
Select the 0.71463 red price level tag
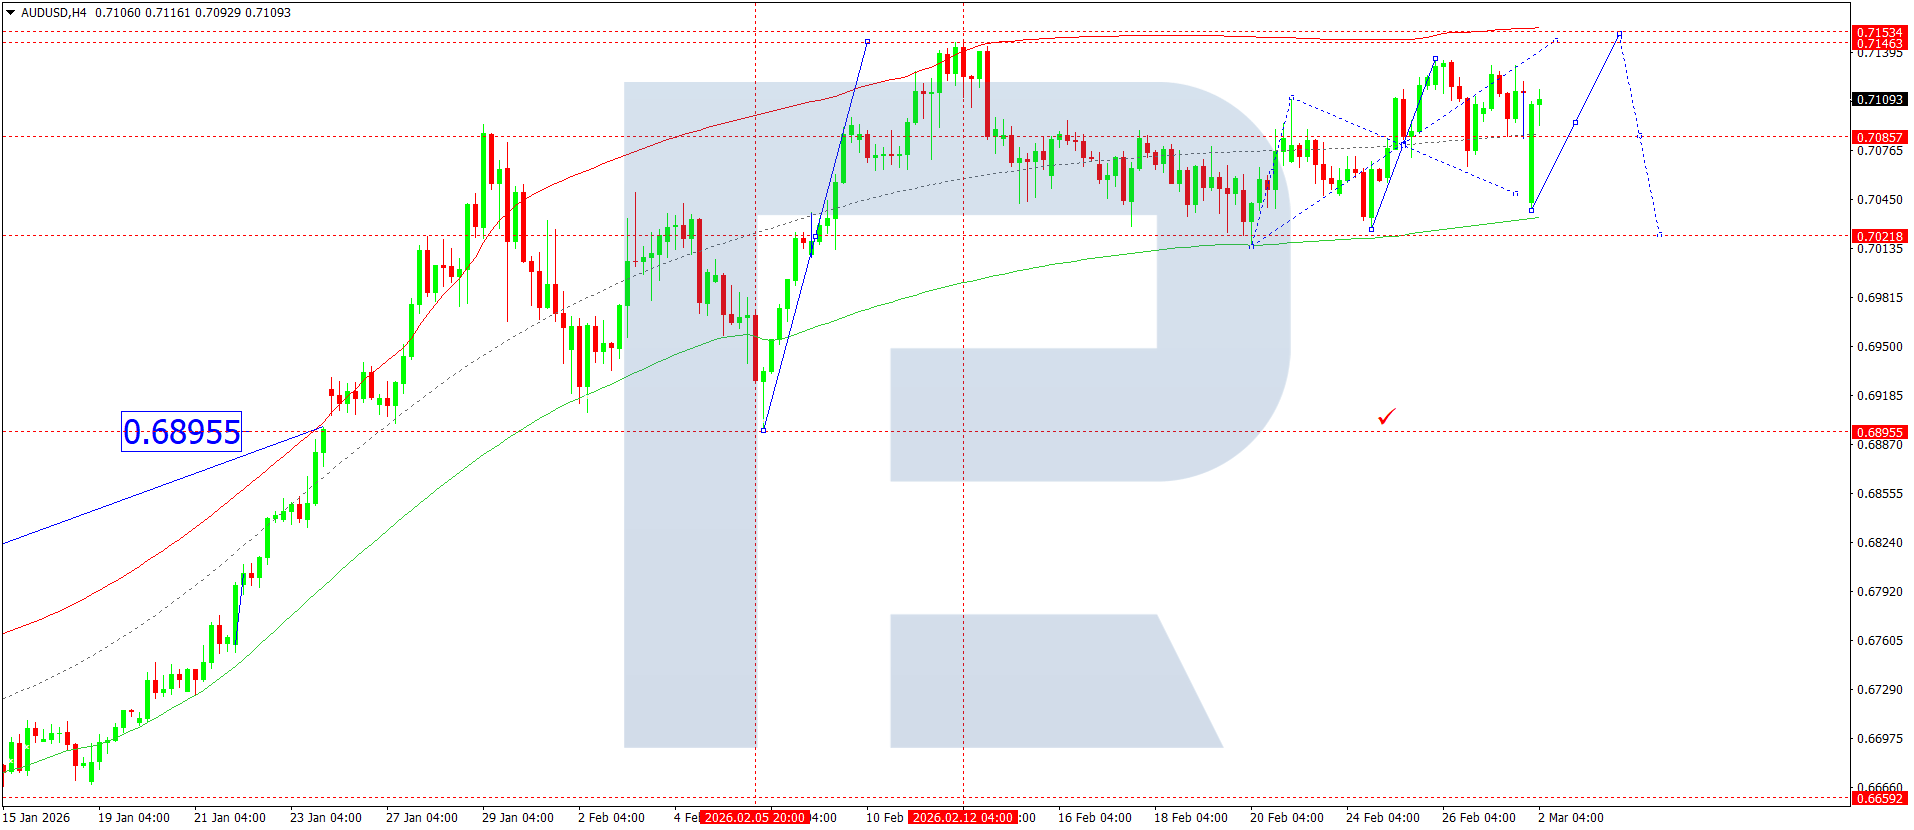click(1879, 44)
